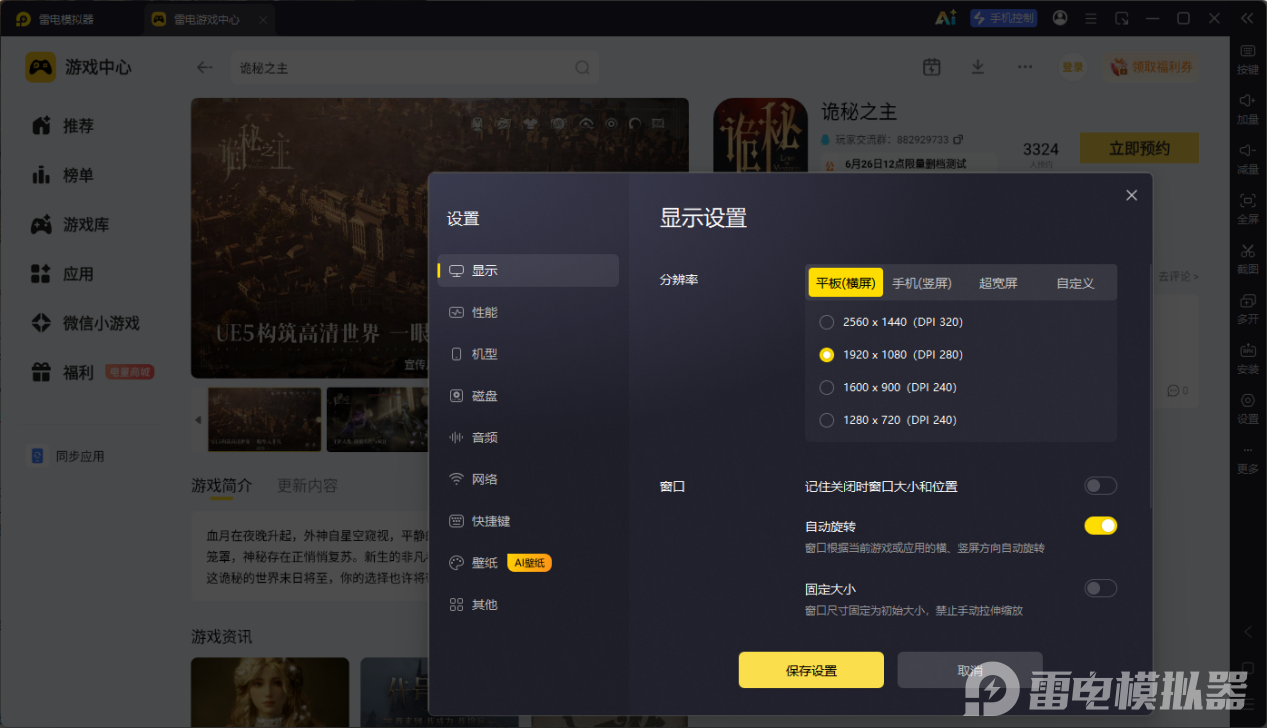Enable the 固定大小 switch

(x=1100, y=589)
